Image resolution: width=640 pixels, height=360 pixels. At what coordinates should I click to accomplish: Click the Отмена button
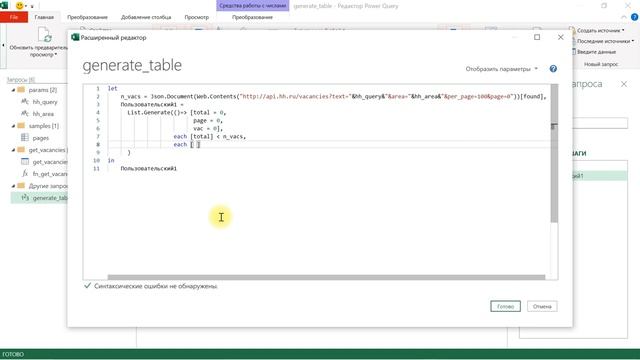point(542,306)
